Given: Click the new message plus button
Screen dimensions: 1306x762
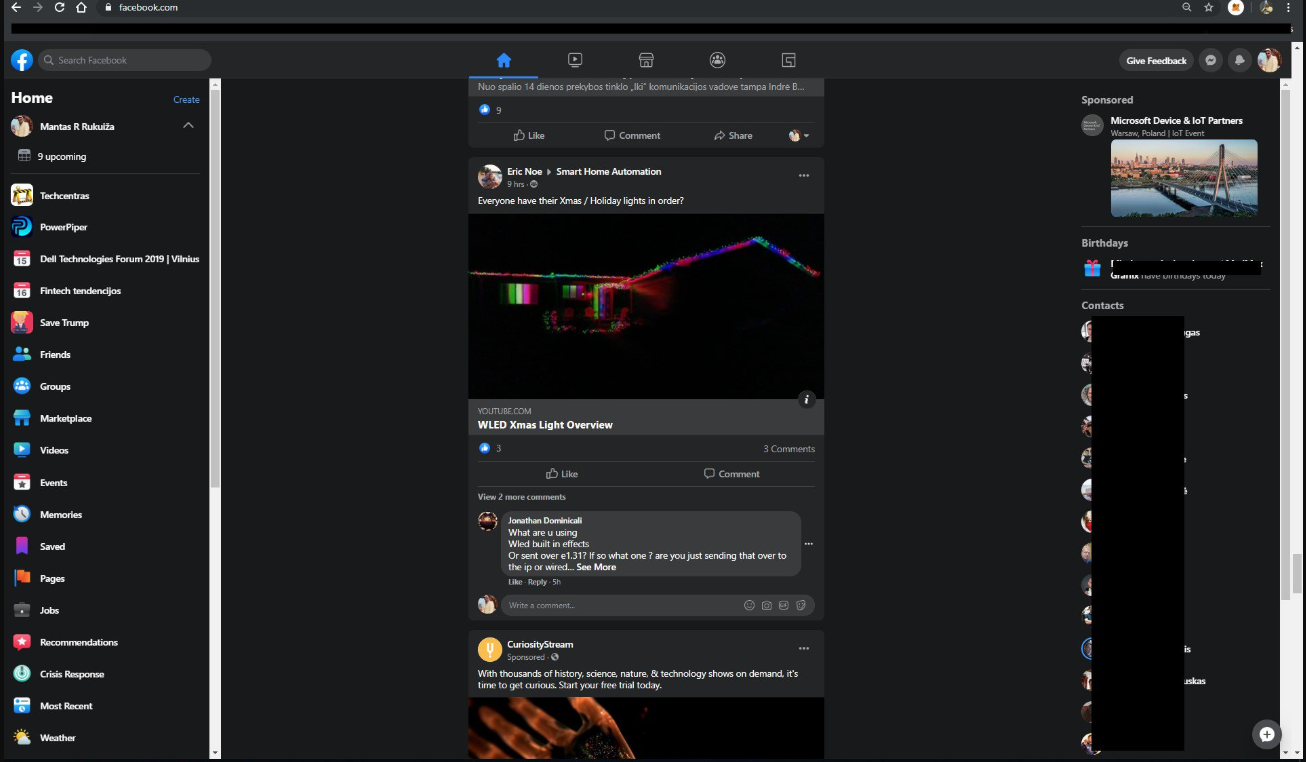Looking at the screenshot, I should pyautogui.click(x=1266, y=734).
